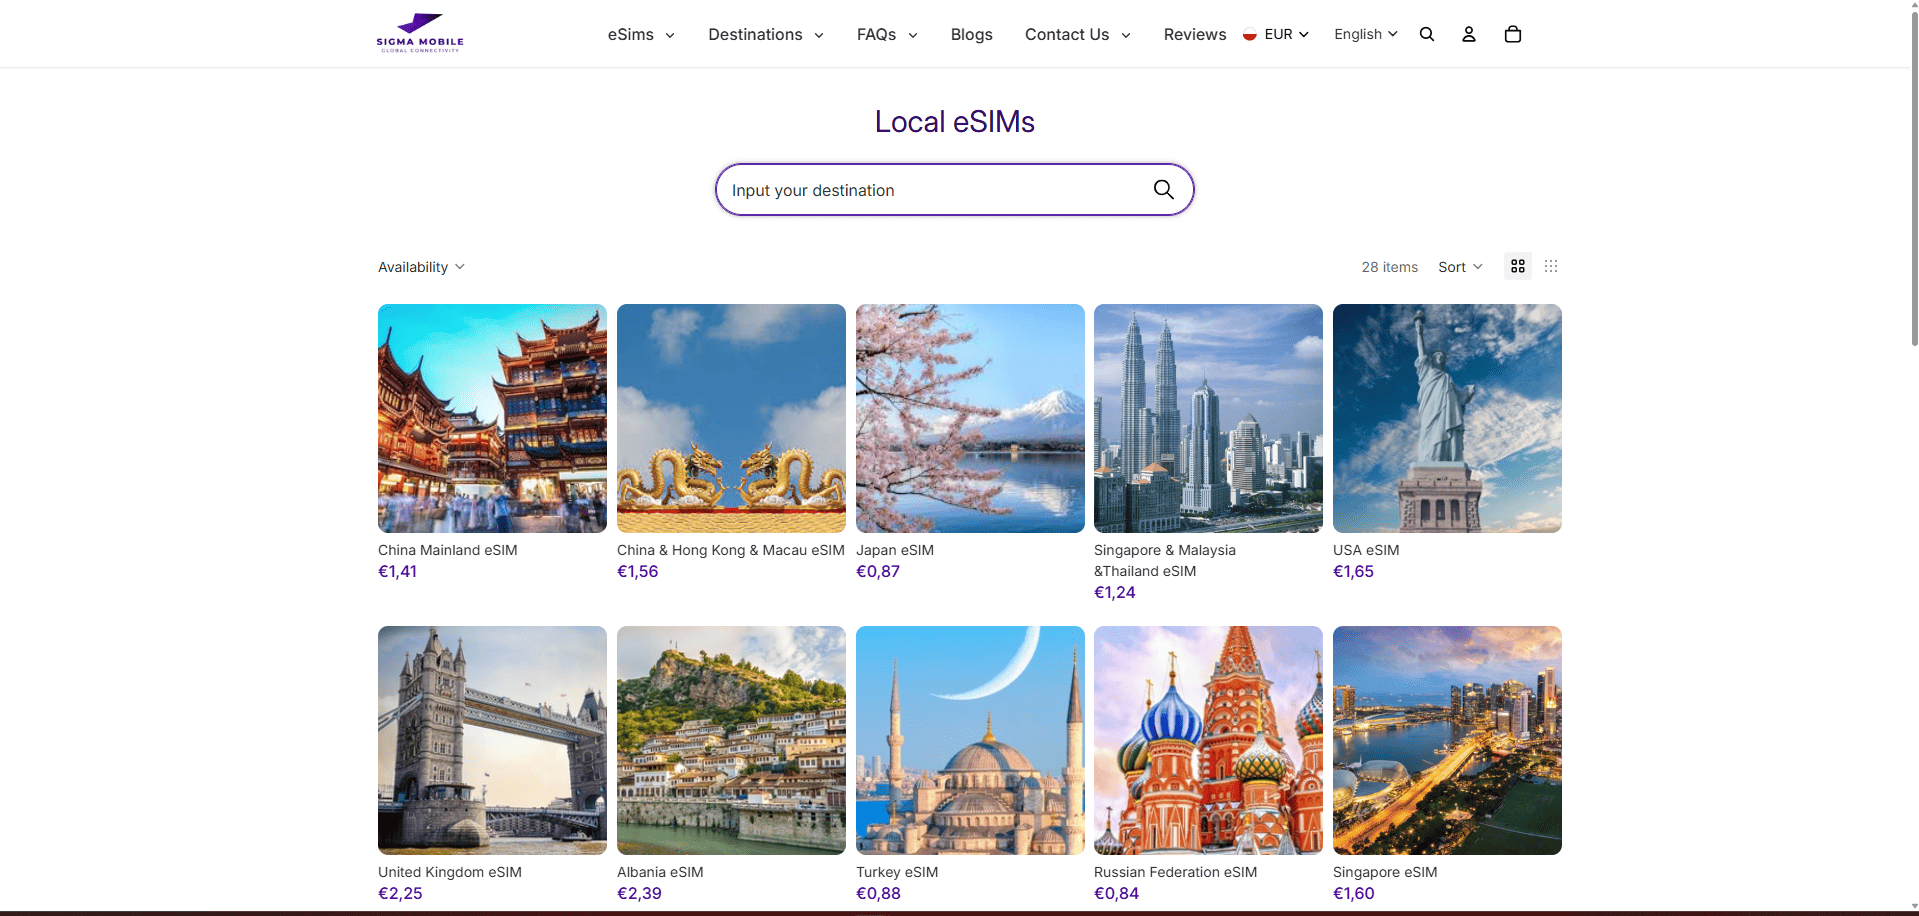Open the user account icon
Viewport: 1919px width, 916px height.
1469,34
